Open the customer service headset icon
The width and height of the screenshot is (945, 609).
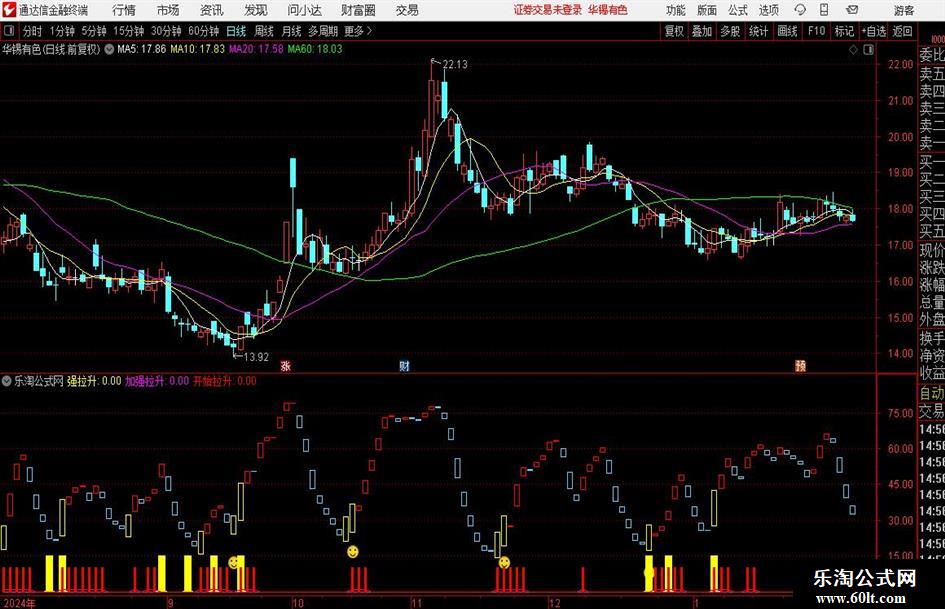[x=800, y=10]
